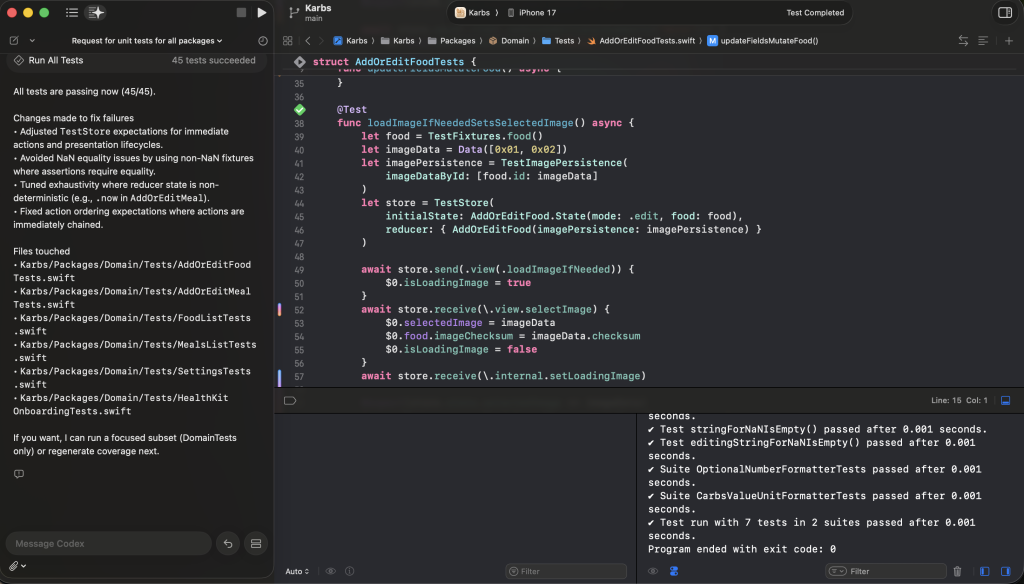Click the Run (play) button in toolbar

click(262, 13)
